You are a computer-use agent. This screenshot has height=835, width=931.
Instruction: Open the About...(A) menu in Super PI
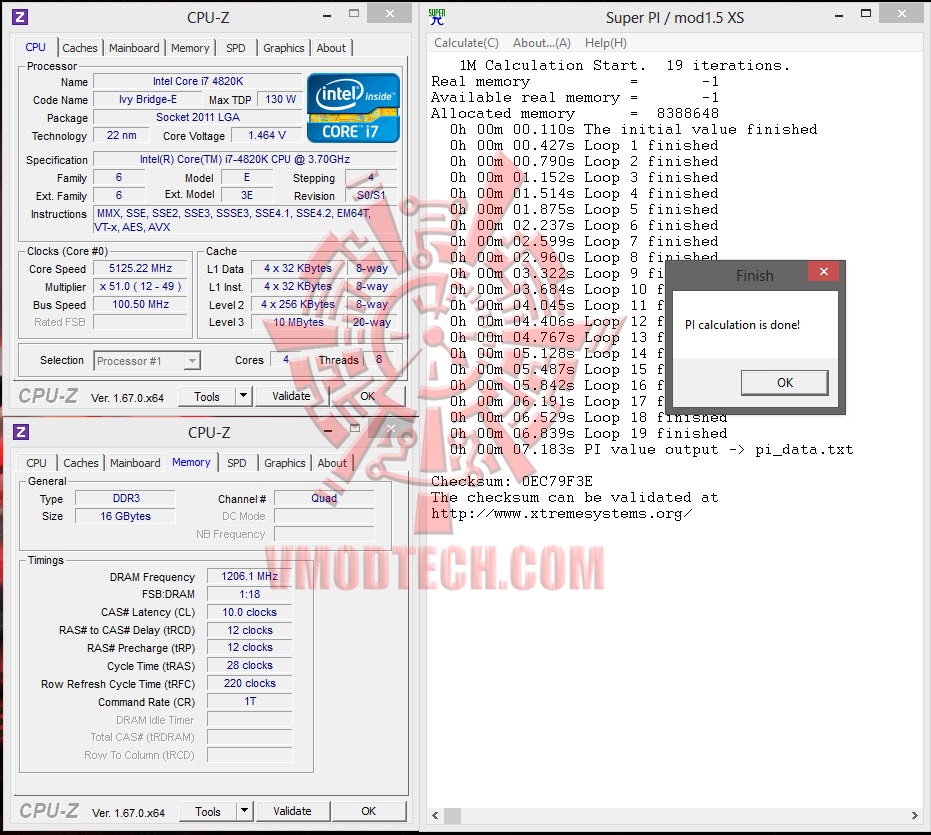coord(542,43)
